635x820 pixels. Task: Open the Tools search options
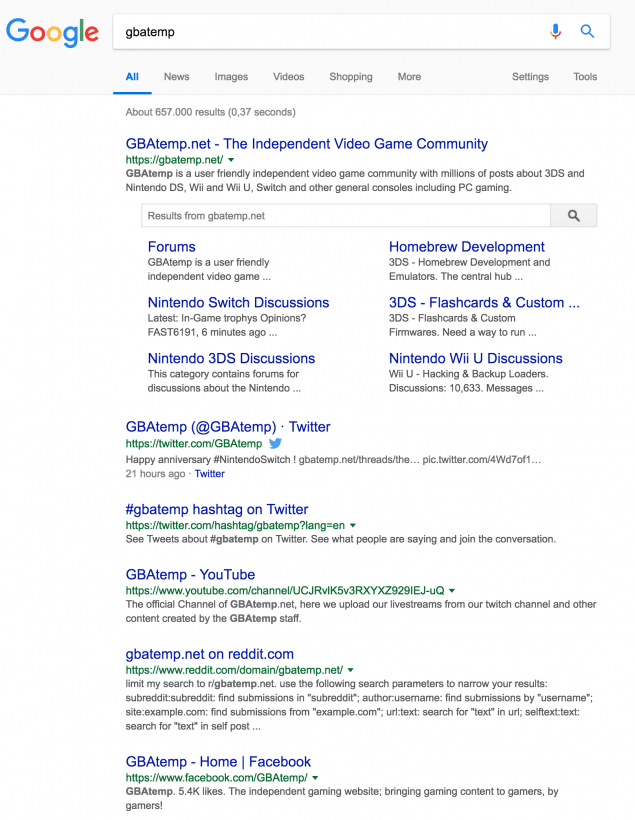point(585,77)
